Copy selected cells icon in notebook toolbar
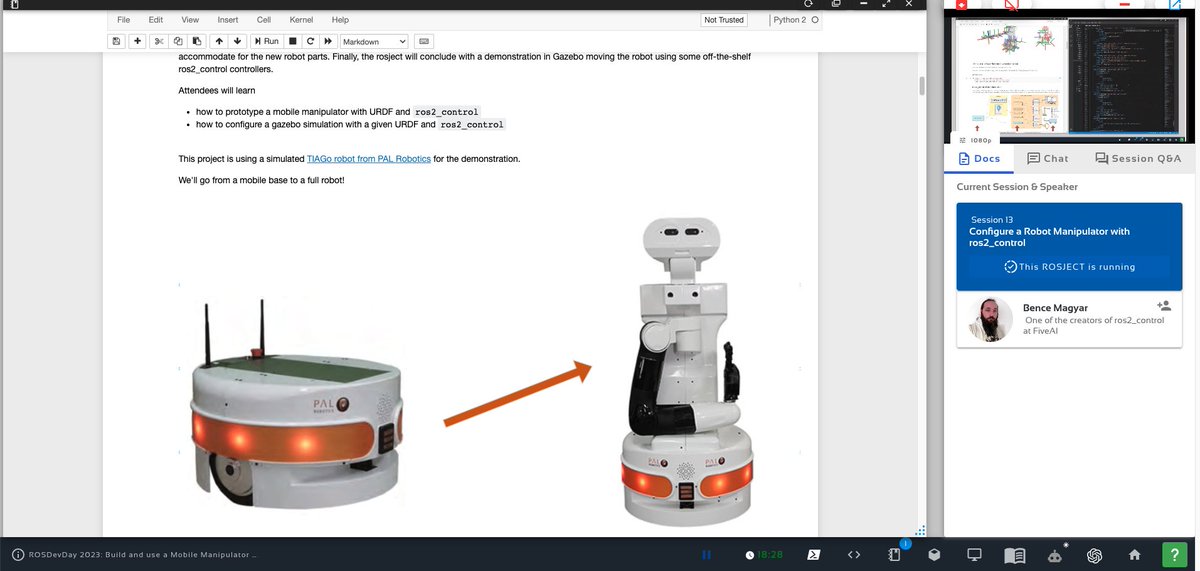The image size is (1200, 571). [178, 41]
